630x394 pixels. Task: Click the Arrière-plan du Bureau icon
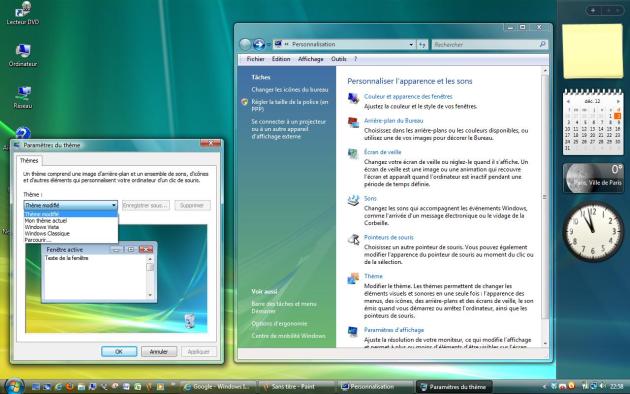pos(353,122)
